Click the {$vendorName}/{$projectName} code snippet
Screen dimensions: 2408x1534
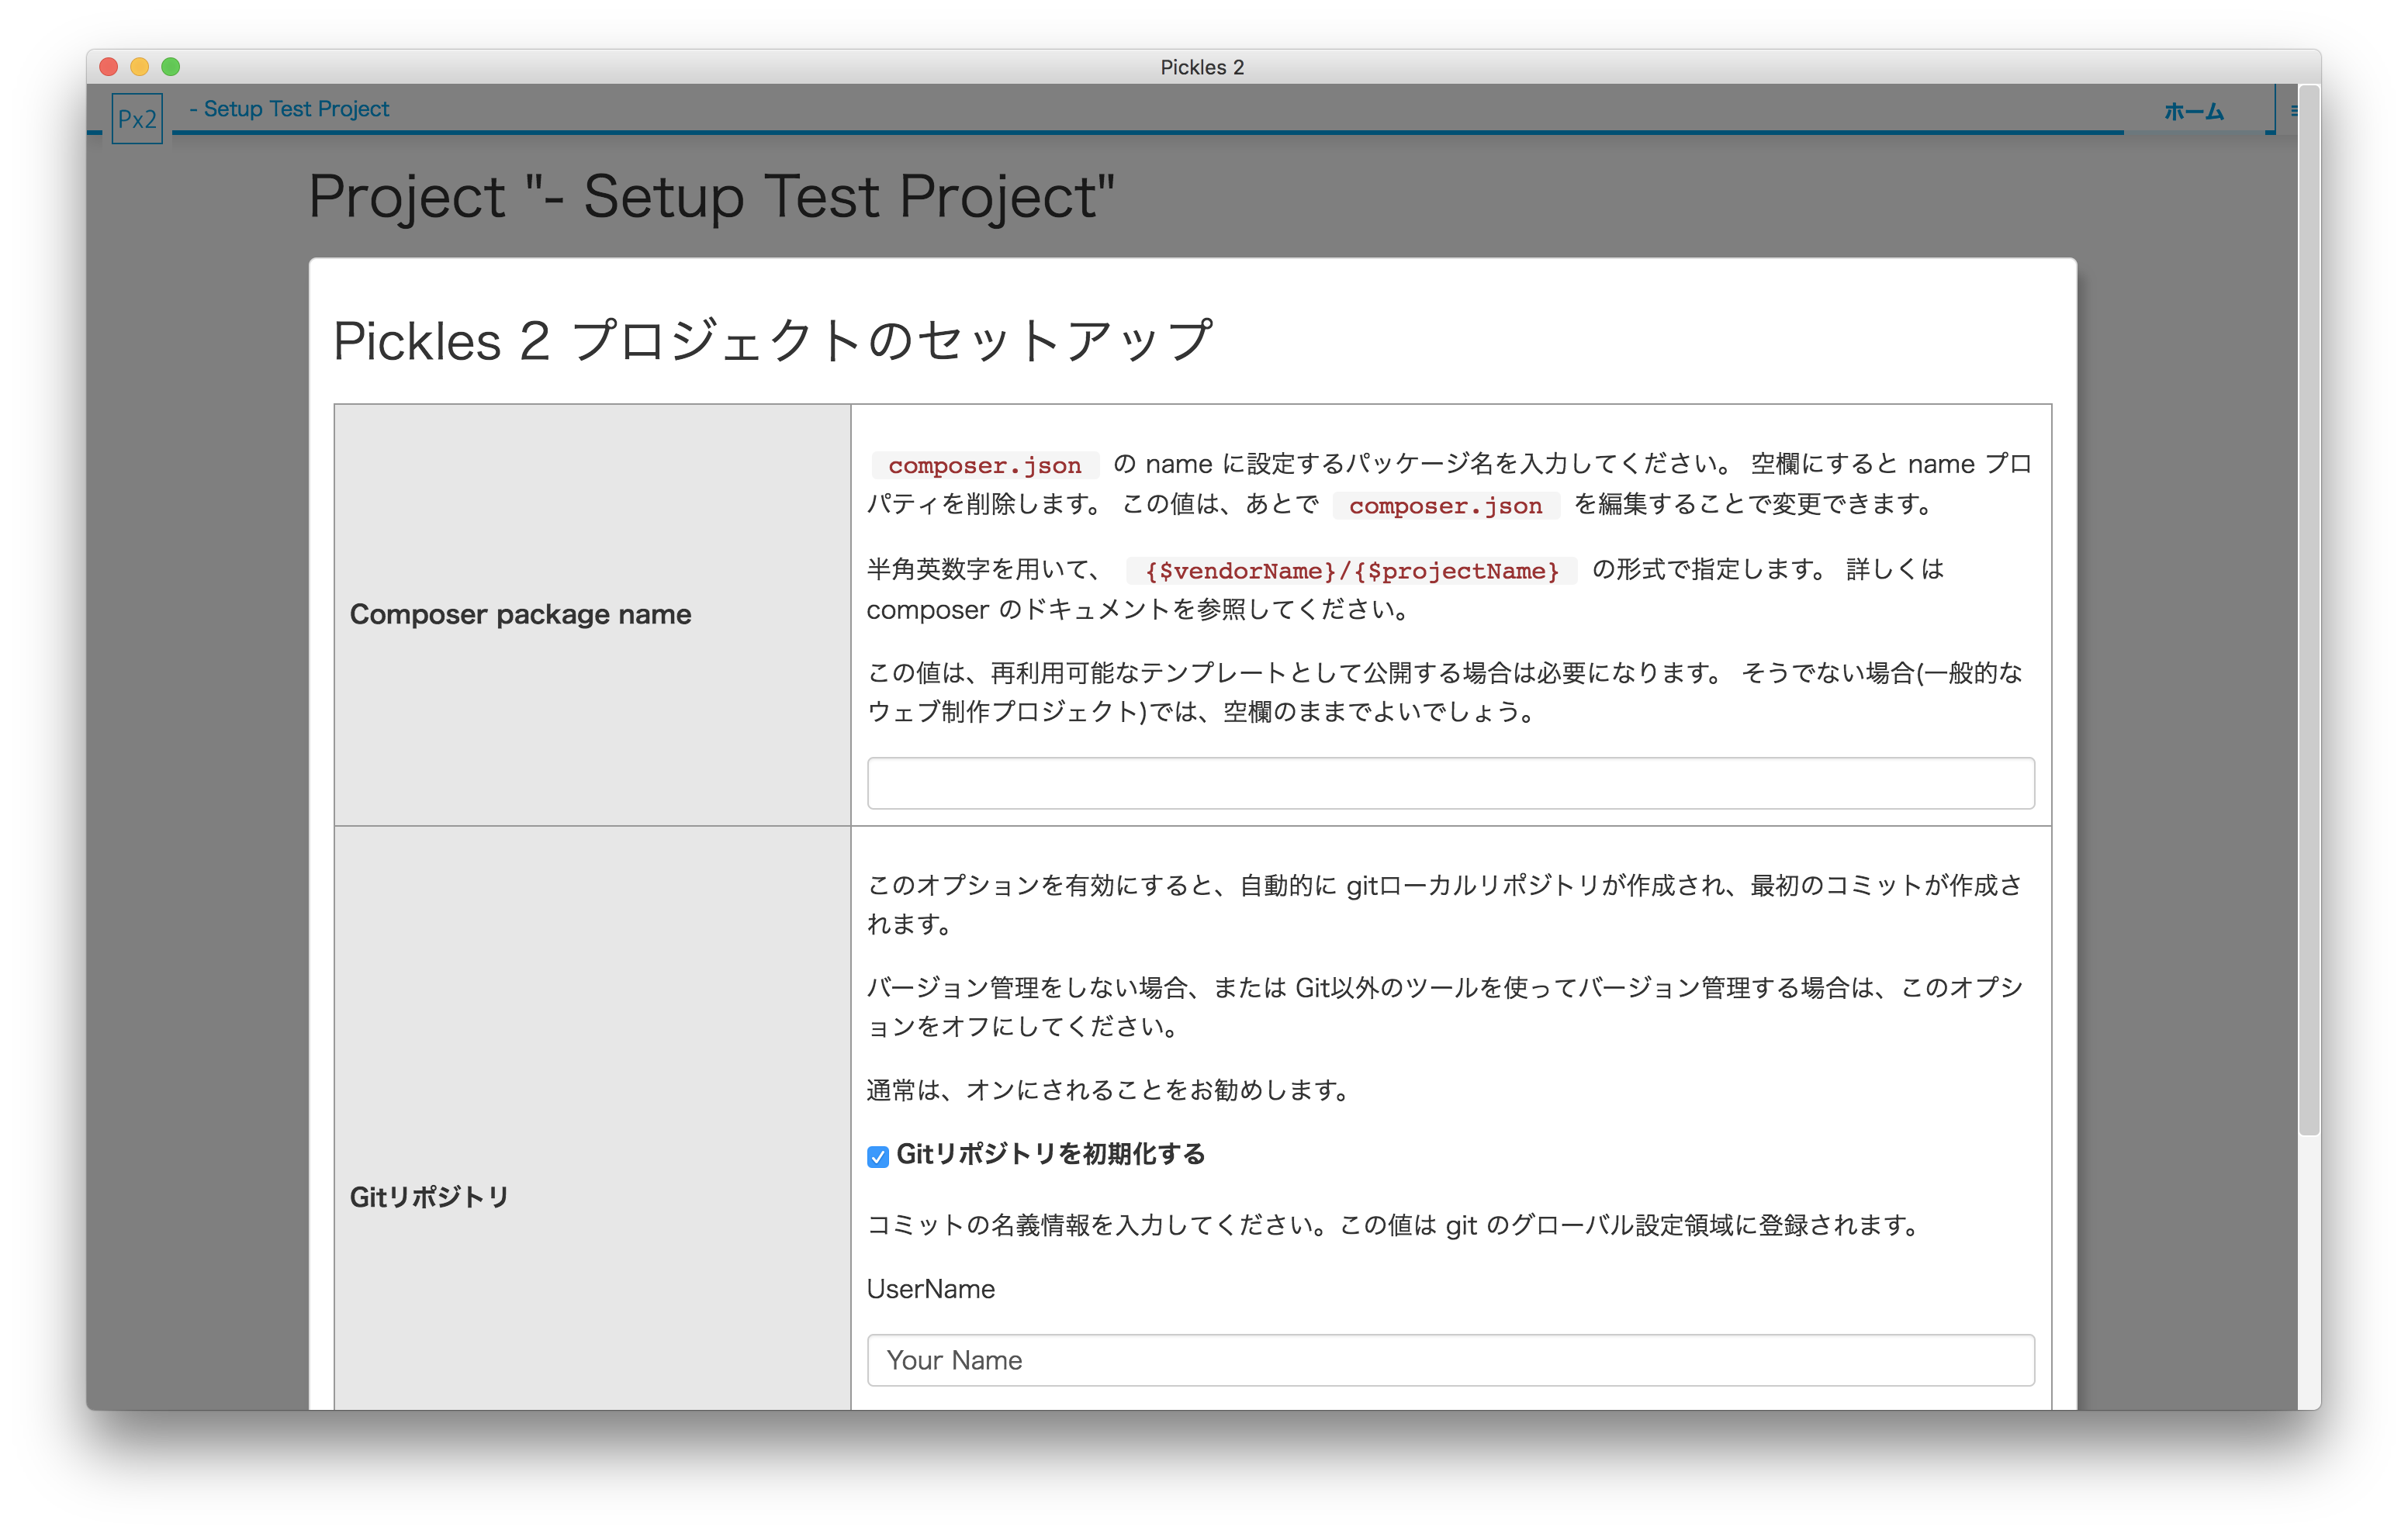[x=1351, y=571]
